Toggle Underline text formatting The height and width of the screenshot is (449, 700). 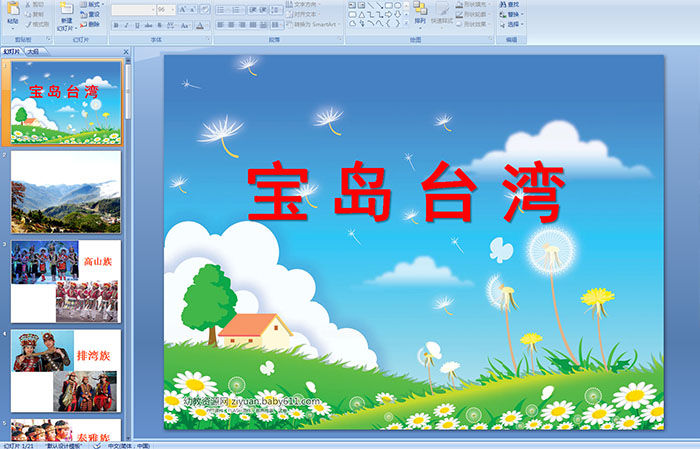pos(138,25)
